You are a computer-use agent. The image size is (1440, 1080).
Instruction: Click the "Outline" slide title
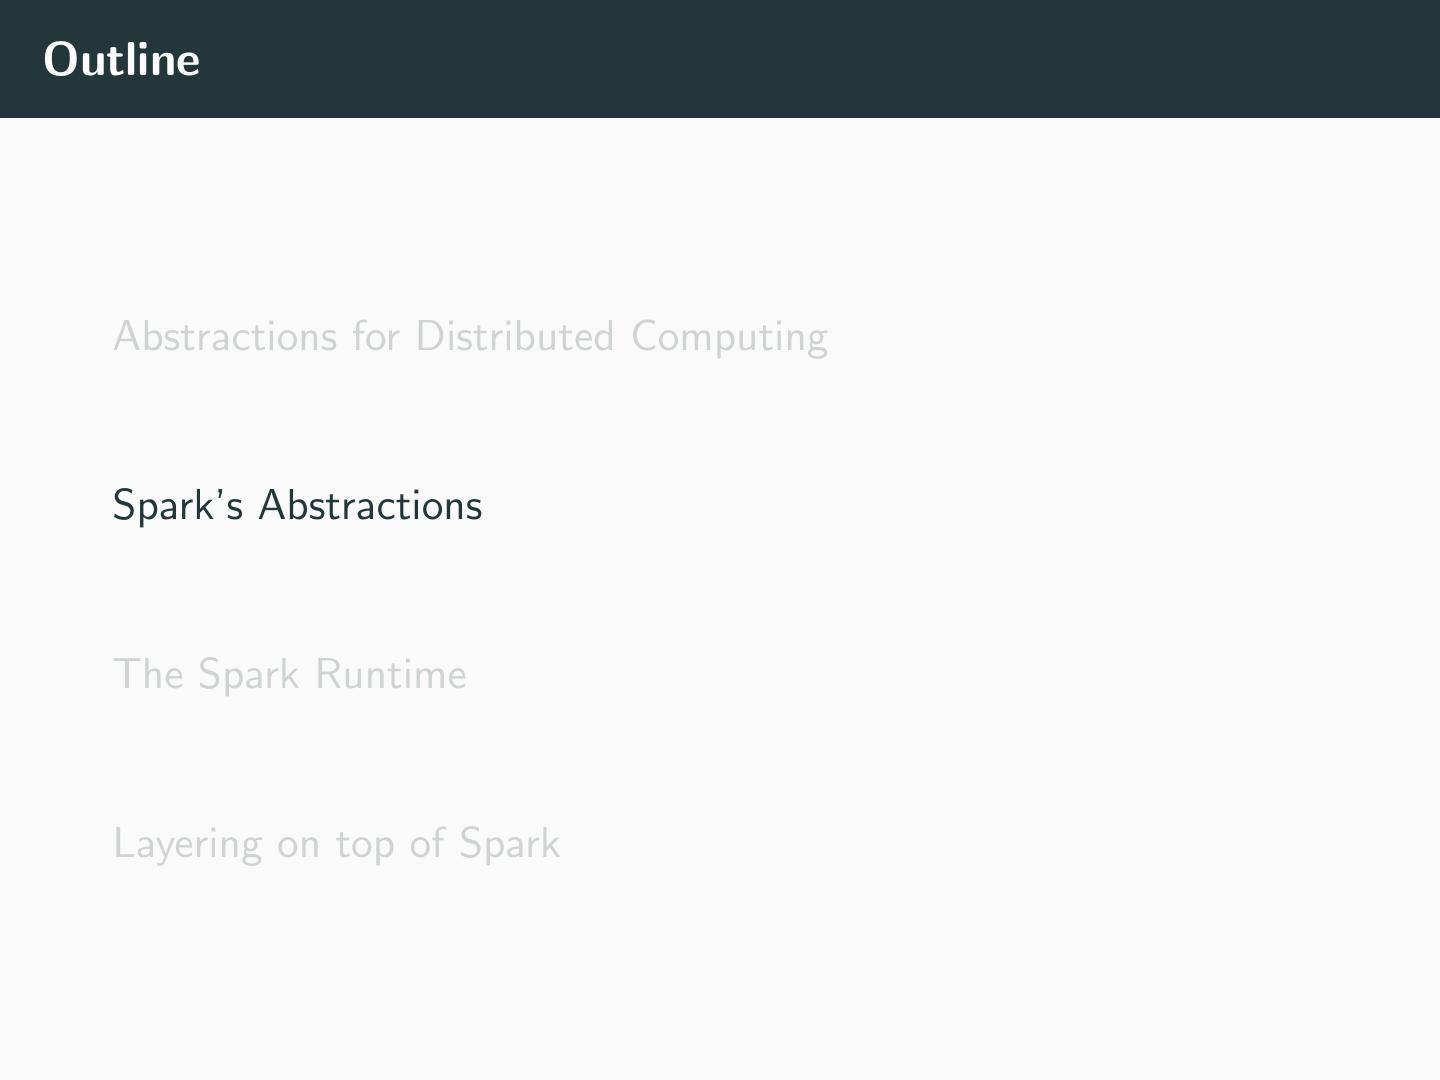point(121,59)
